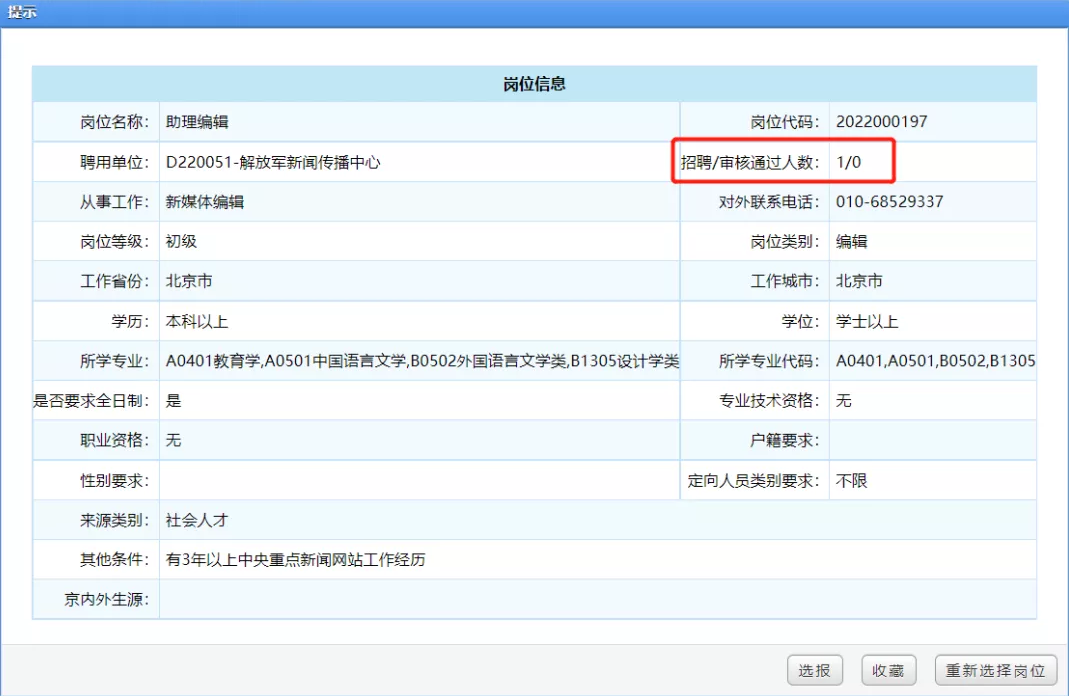Click the 助理编辑 position name value
The width and height of the screenshot is (1069, 696).
tap(197, 122)
